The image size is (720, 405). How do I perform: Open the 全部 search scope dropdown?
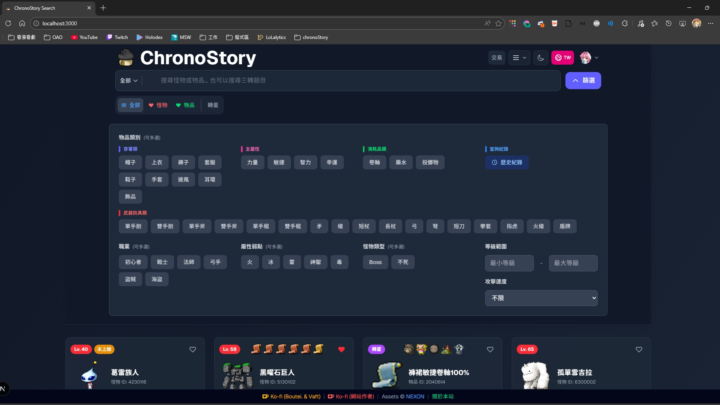[128, 81]
